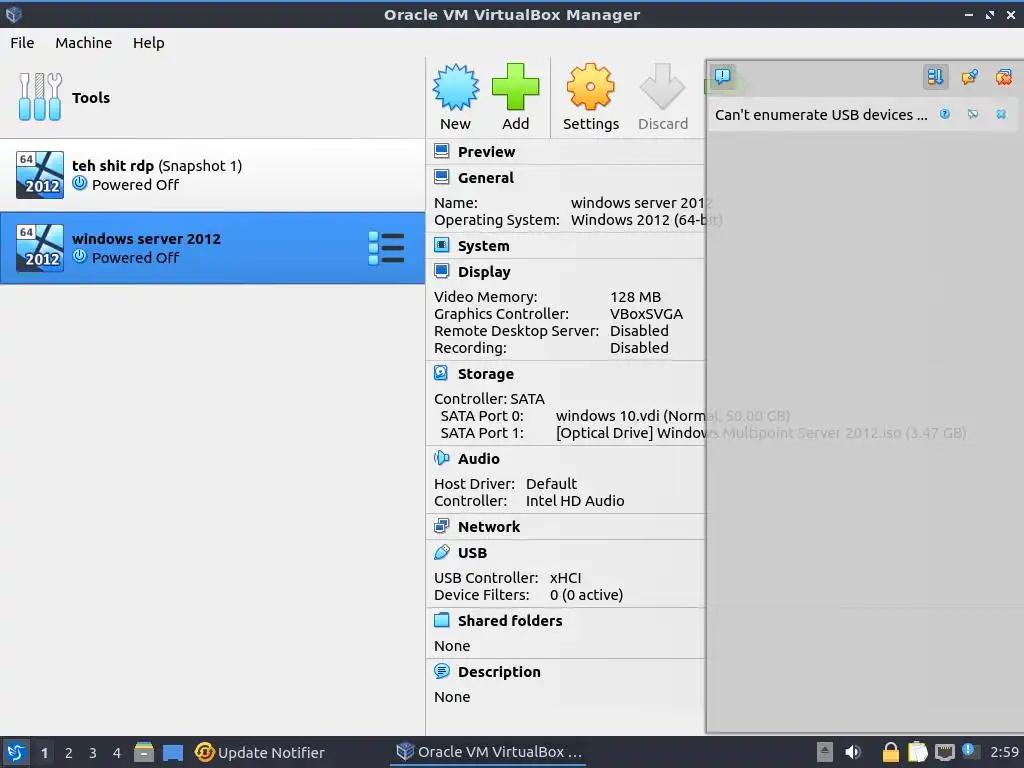Click the USB section header
The image size is (1024, 768).
coord(472,552)
